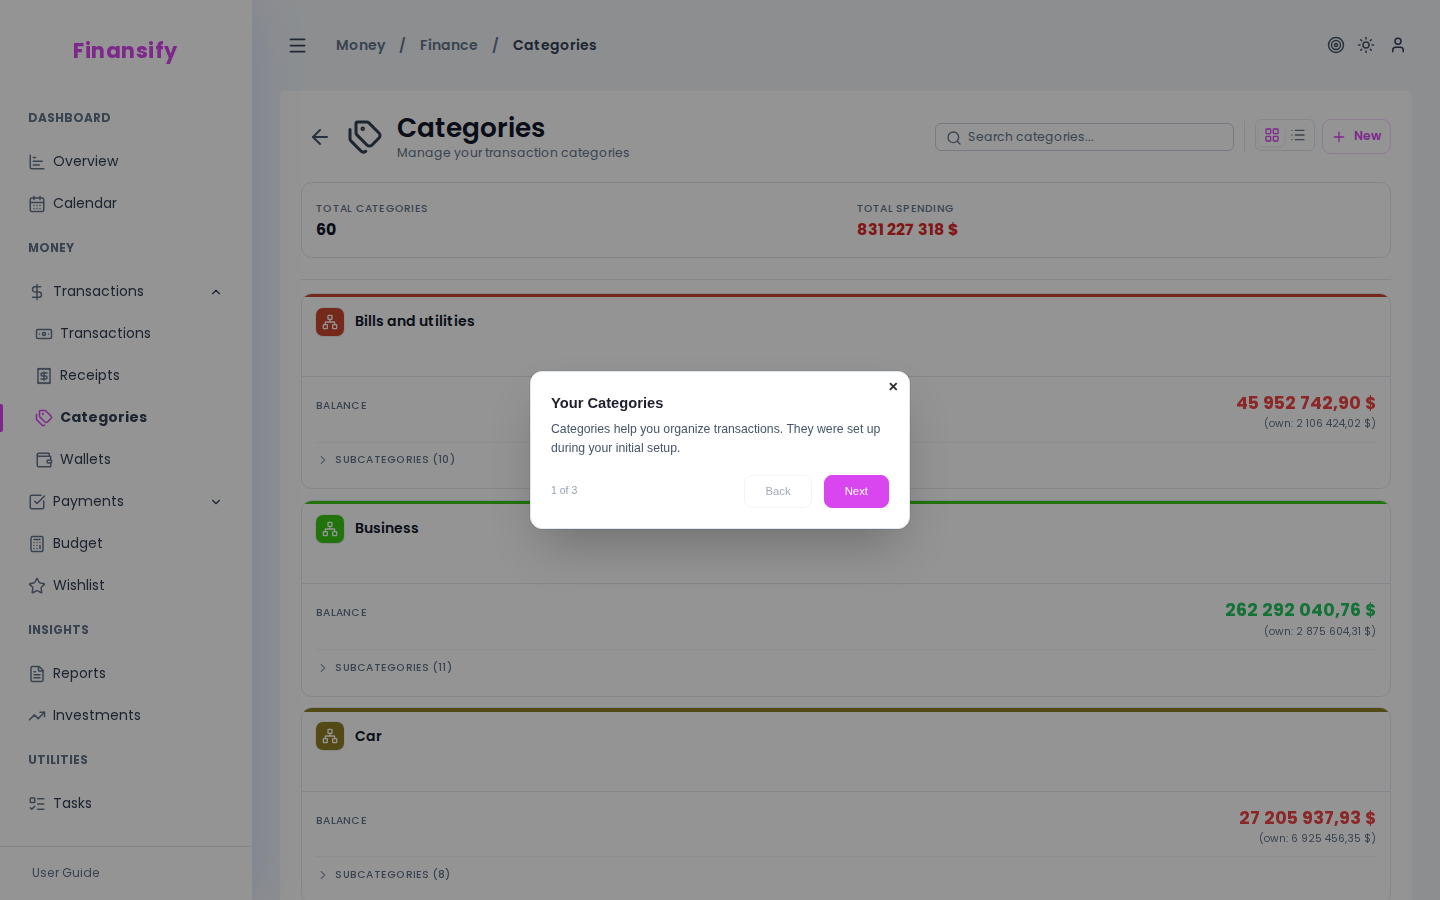The height and width of the screenshot is (900, 1440).
Task: Switch categories to list view
Action: [x=1298, y=135]
